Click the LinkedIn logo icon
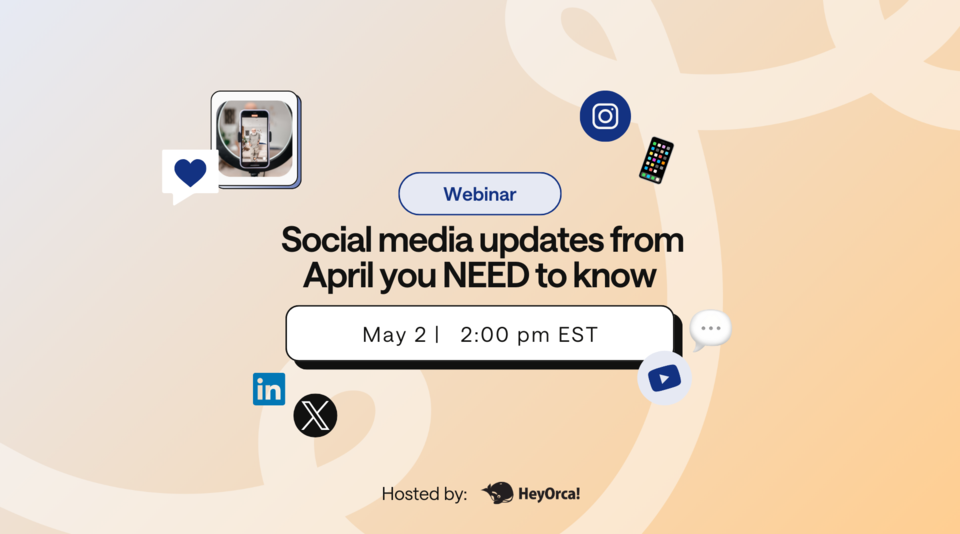This screenshot has width=960, height=534. (x=269, y=389)
